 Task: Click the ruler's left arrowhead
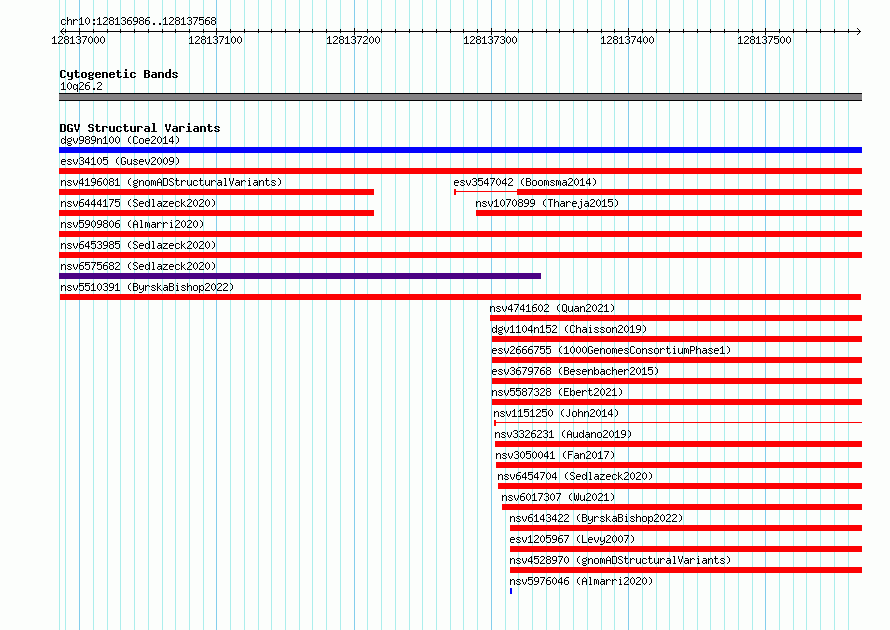tap(62, 31)
